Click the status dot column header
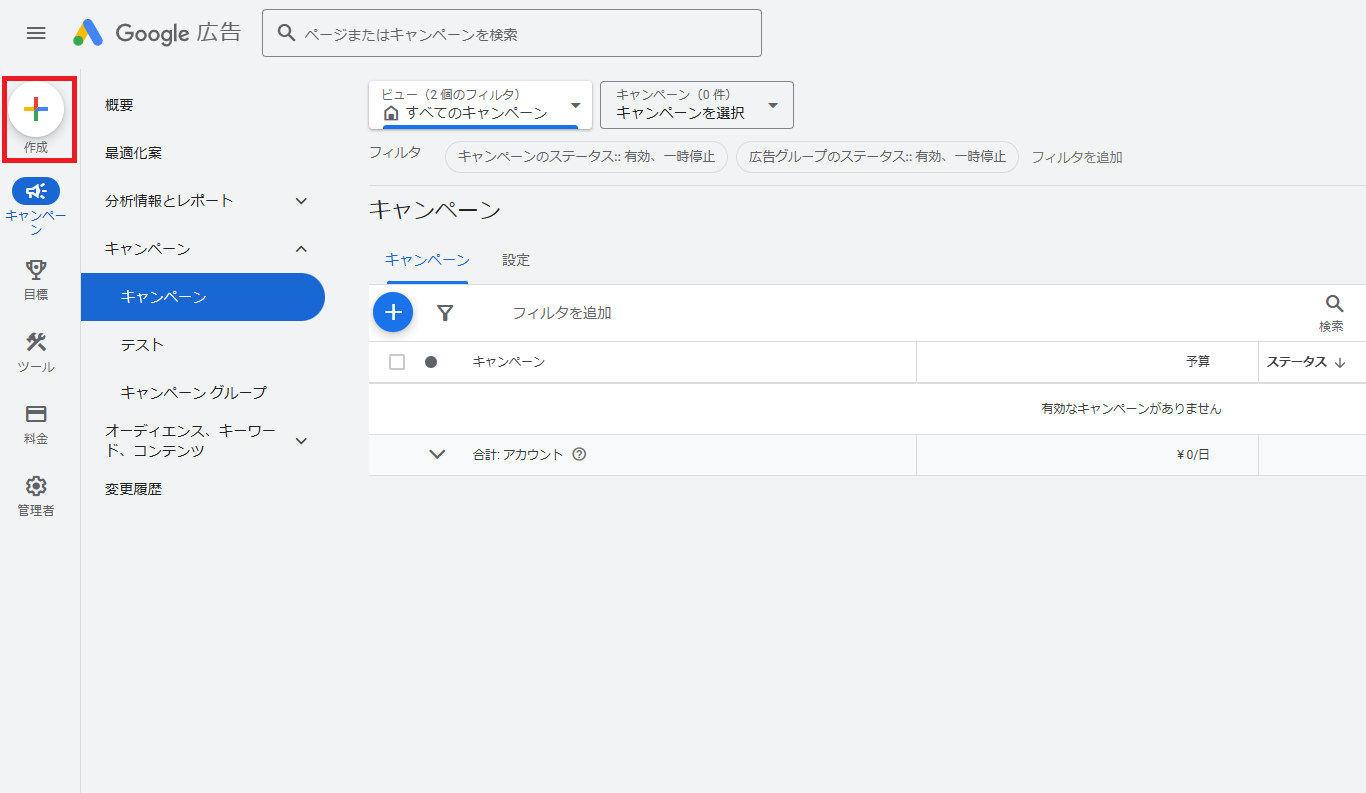 (431, 362)
